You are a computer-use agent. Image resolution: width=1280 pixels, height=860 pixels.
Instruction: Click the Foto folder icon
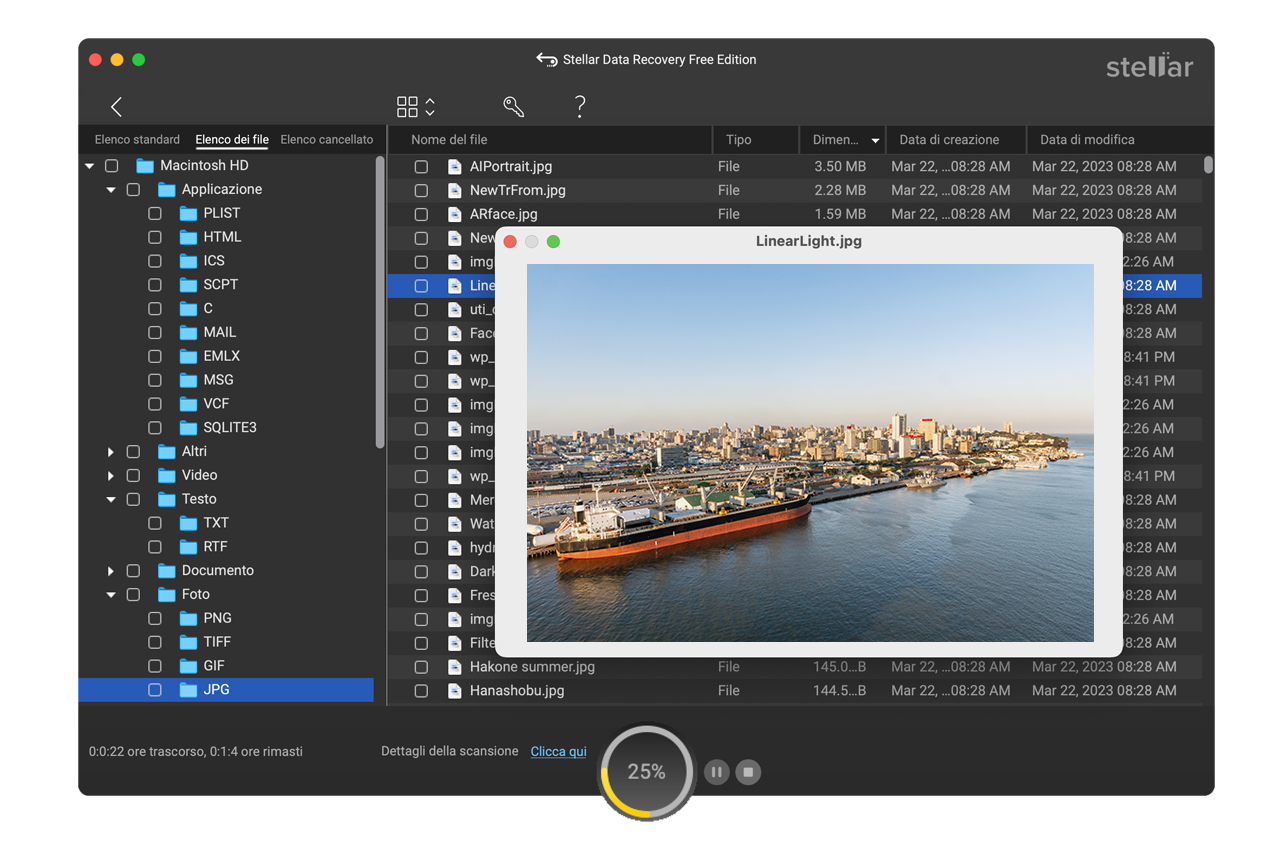[166, 594]
